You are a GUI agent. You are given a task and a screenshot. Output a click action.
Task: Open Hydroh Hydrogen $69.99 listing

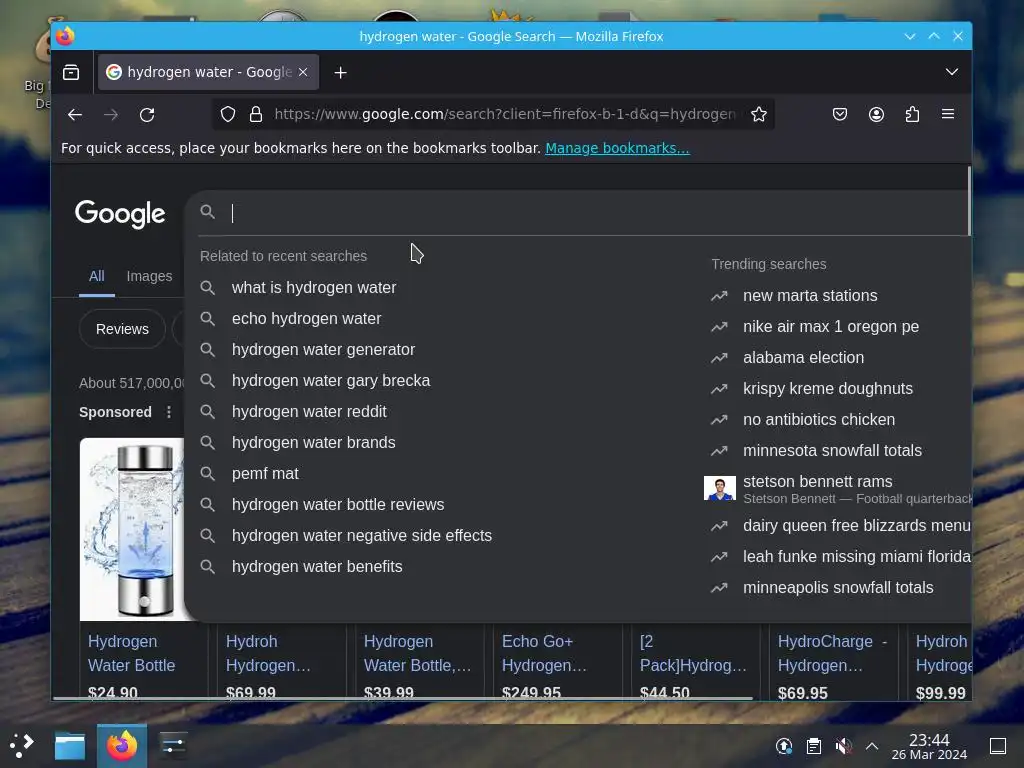pos(268,654)
